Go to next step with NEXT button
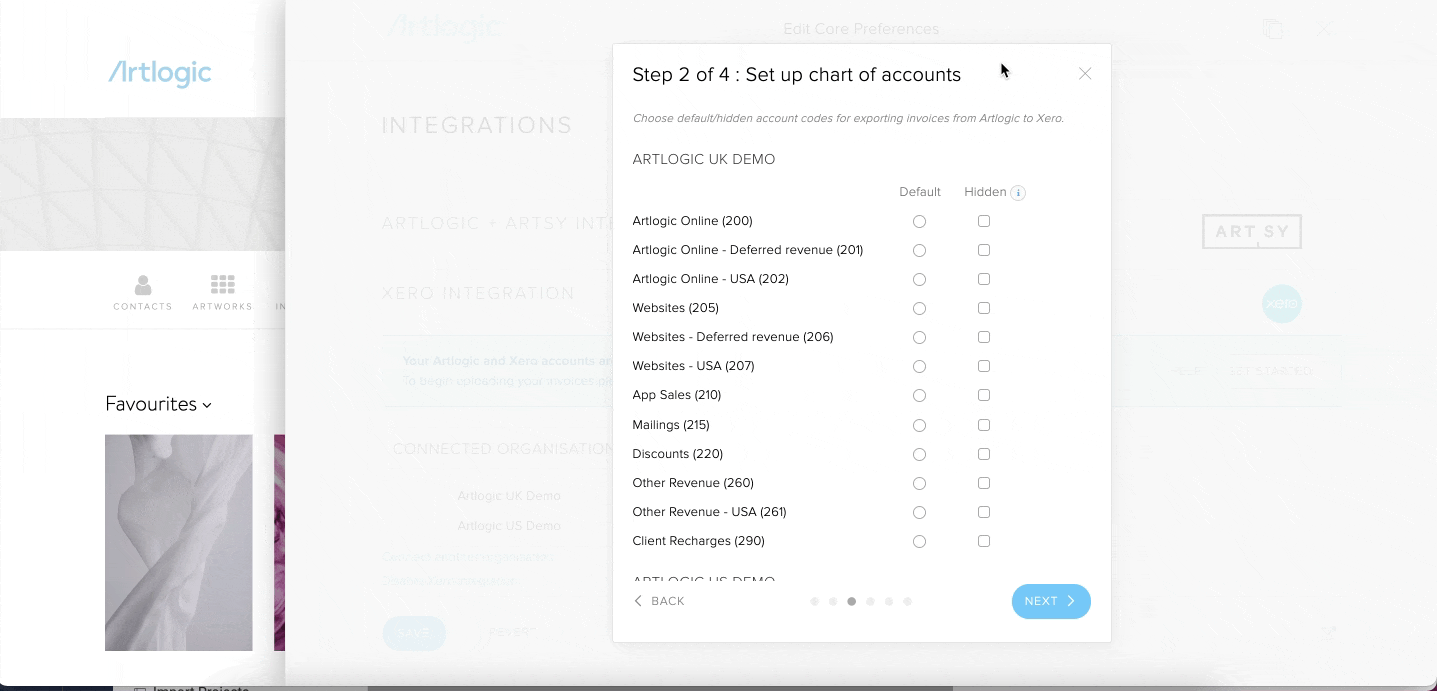This screenshot has height=691, width=1437. 1051,601
